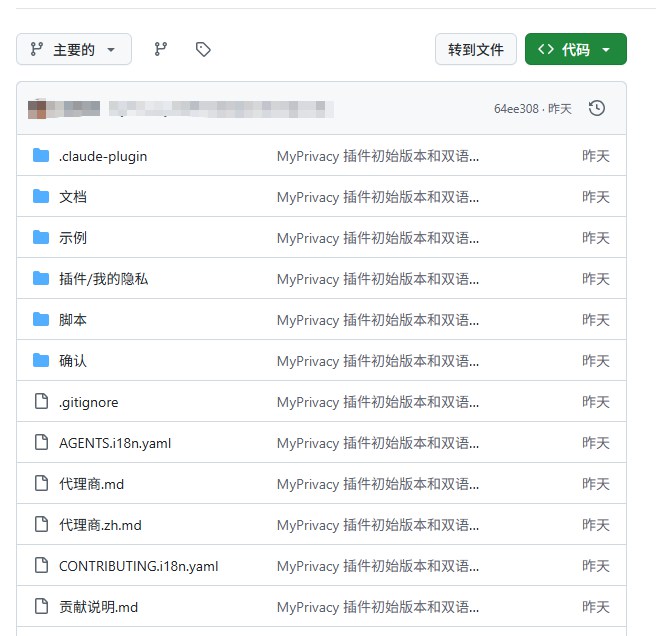Open commit message in 确认 row
The height and width of the screenshot is (636, 656).
pos(378,361)
